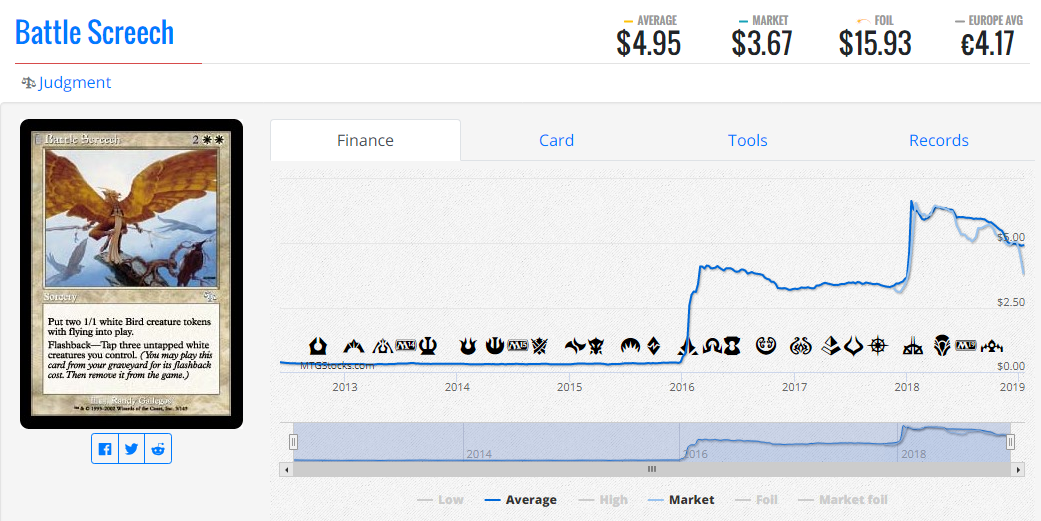Click the Battle for Zendikar set icon

[654, 346]
